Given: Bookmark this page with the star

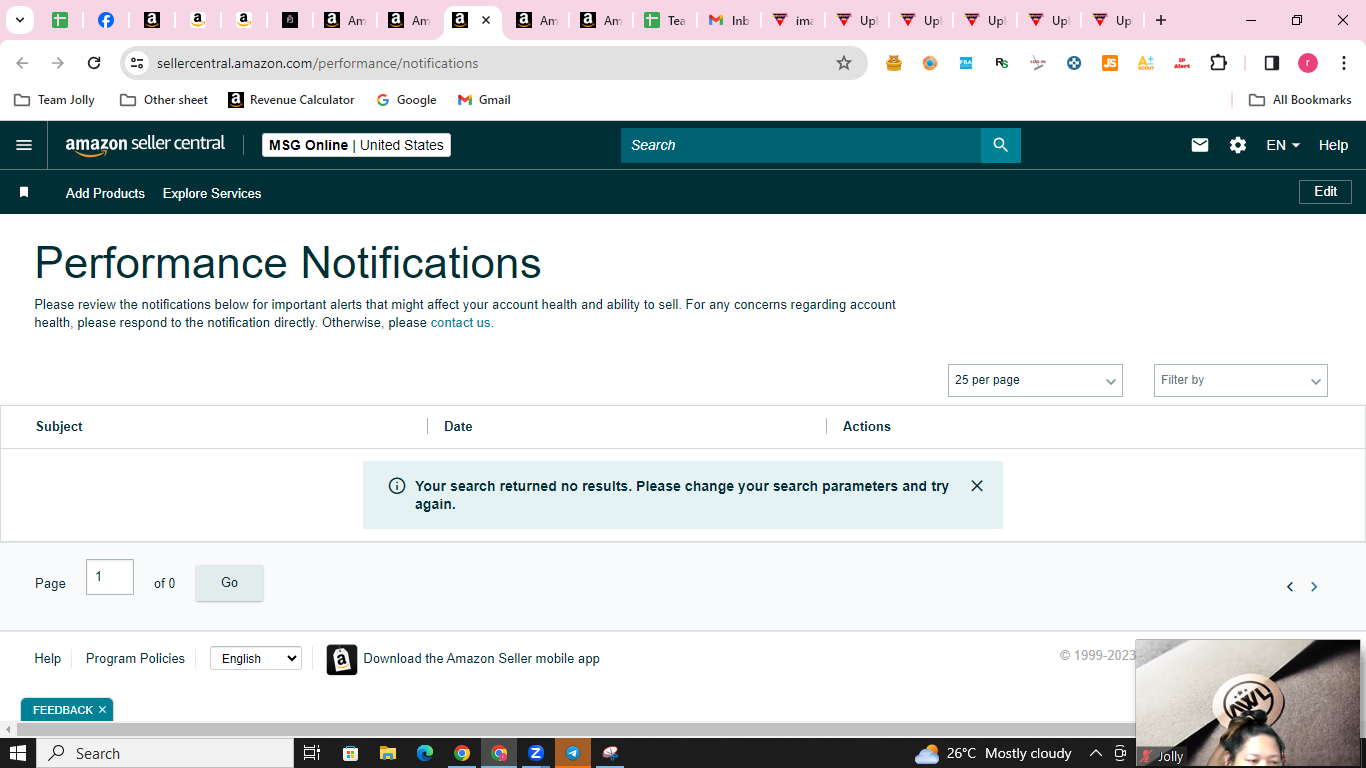Looking at the screenshot, I should click(x=844, y=63).
